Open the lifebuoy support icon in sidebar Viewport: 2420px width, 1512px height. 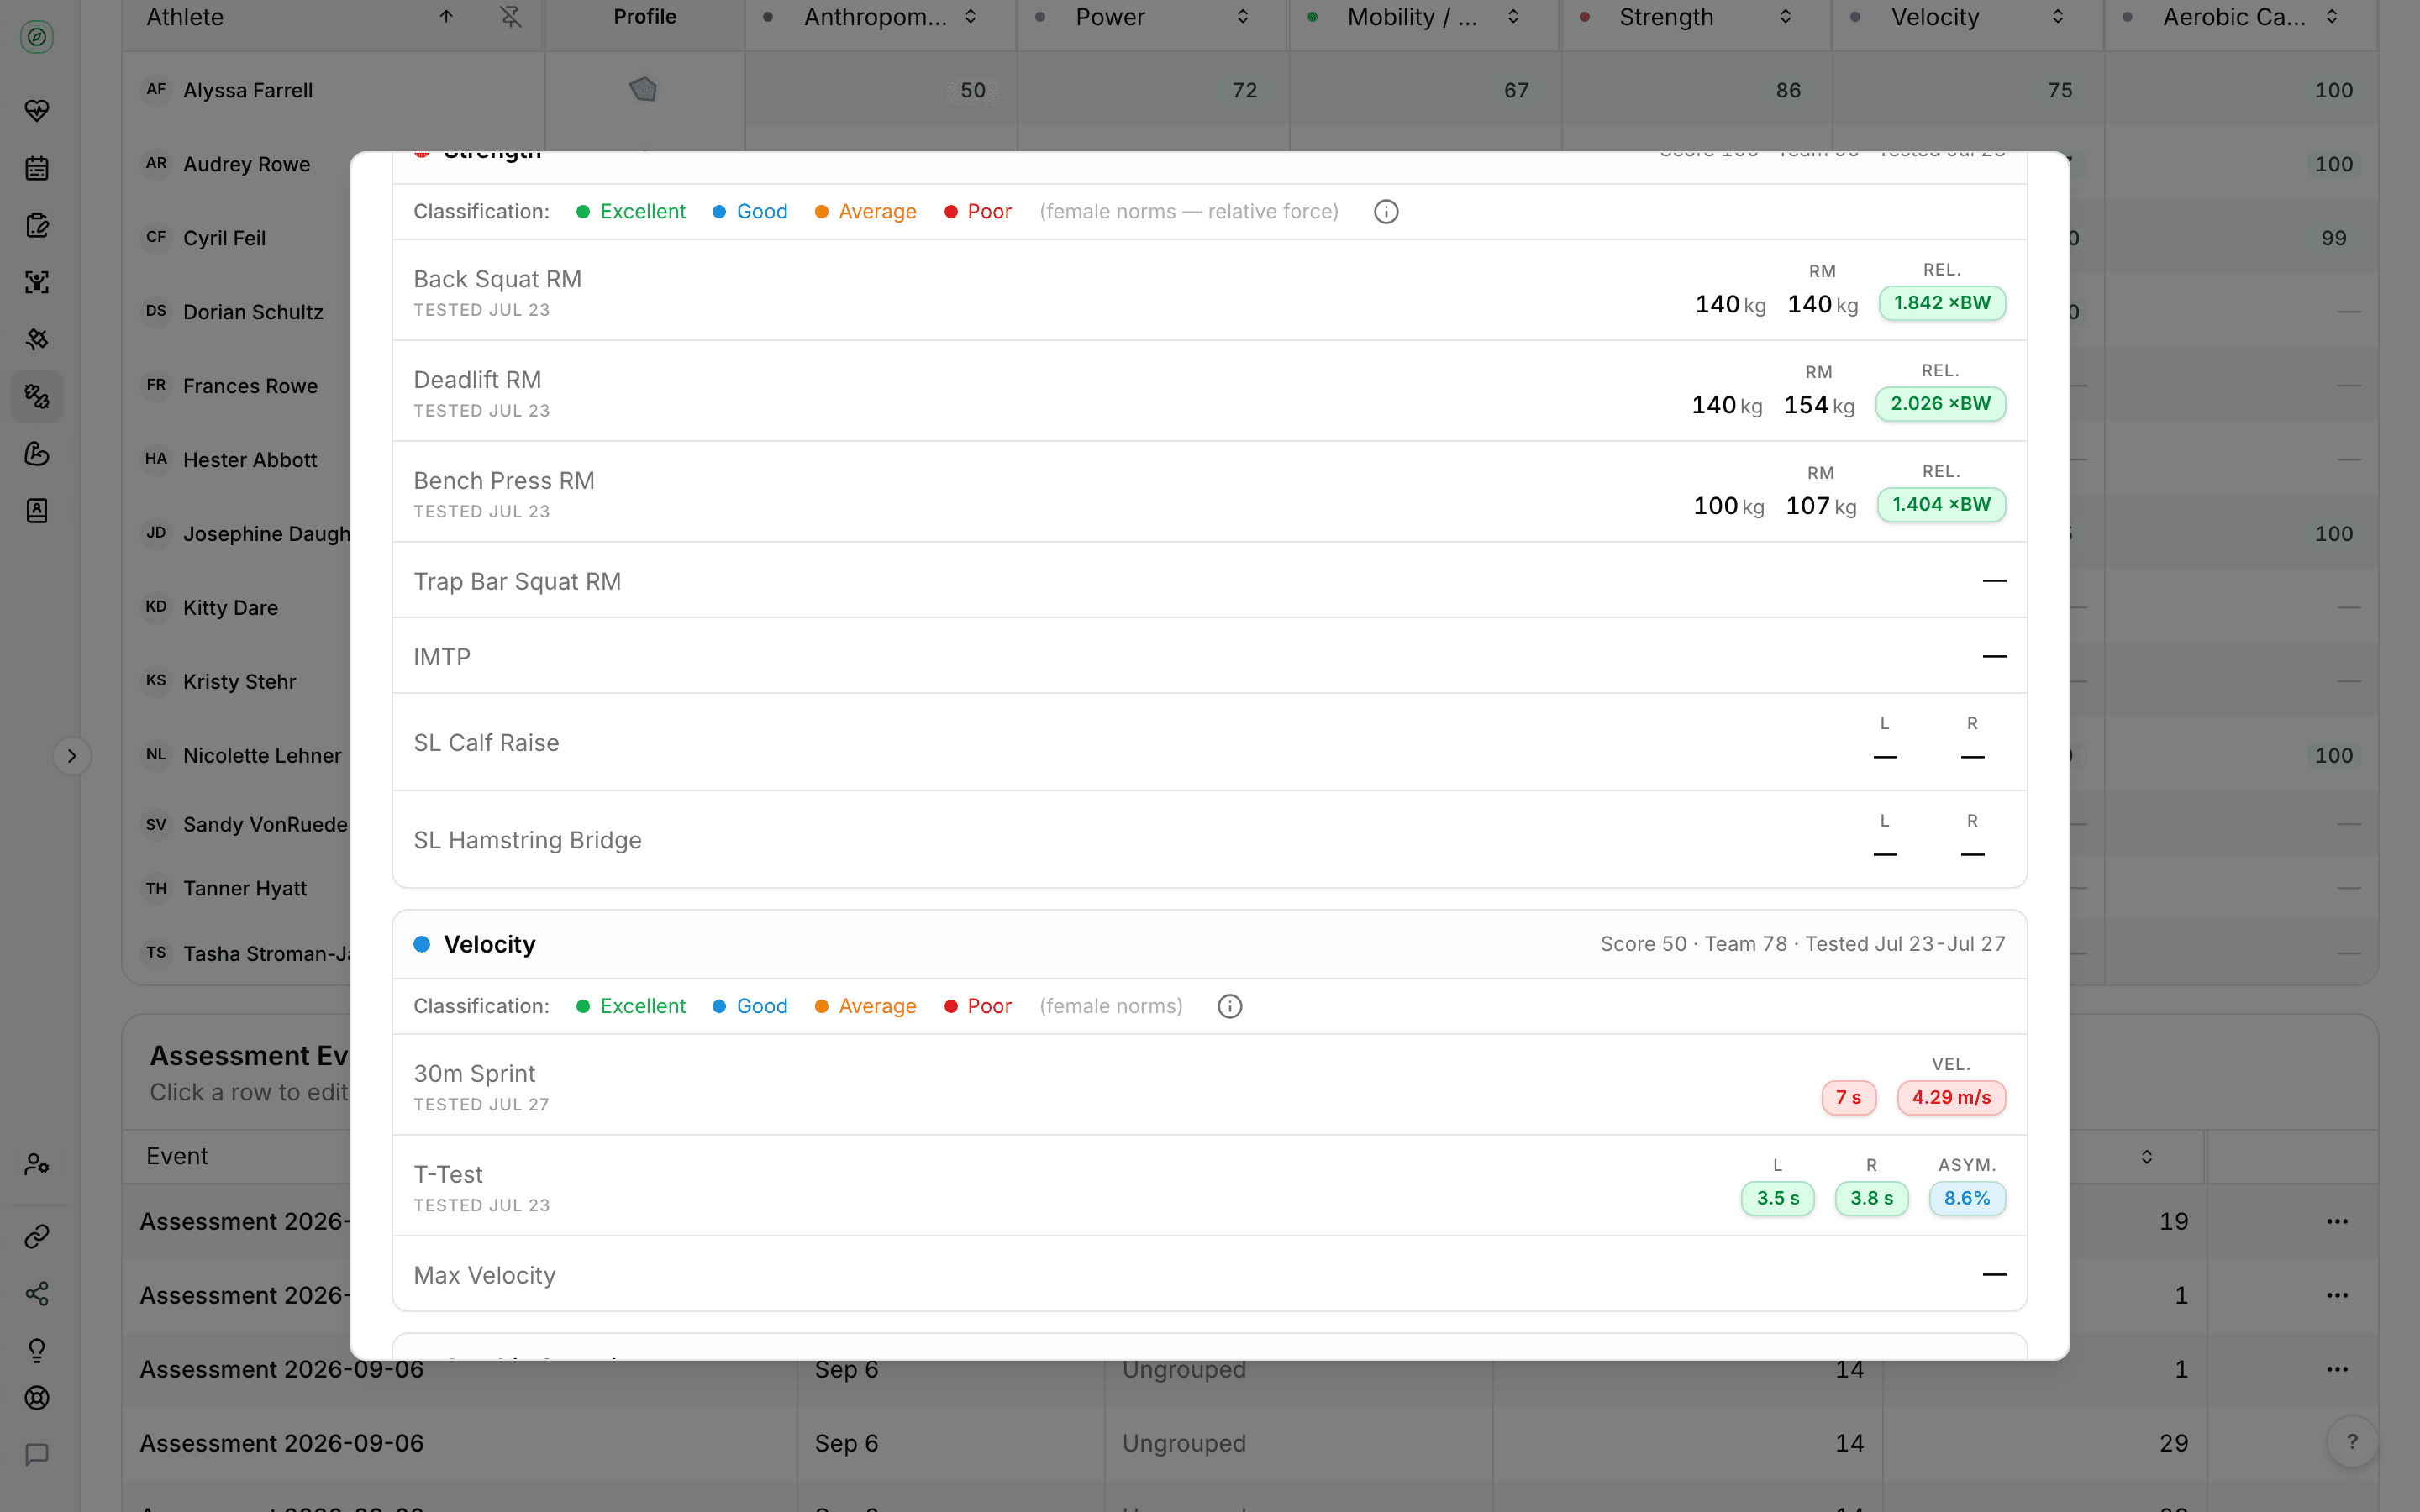coord(37,1398)
